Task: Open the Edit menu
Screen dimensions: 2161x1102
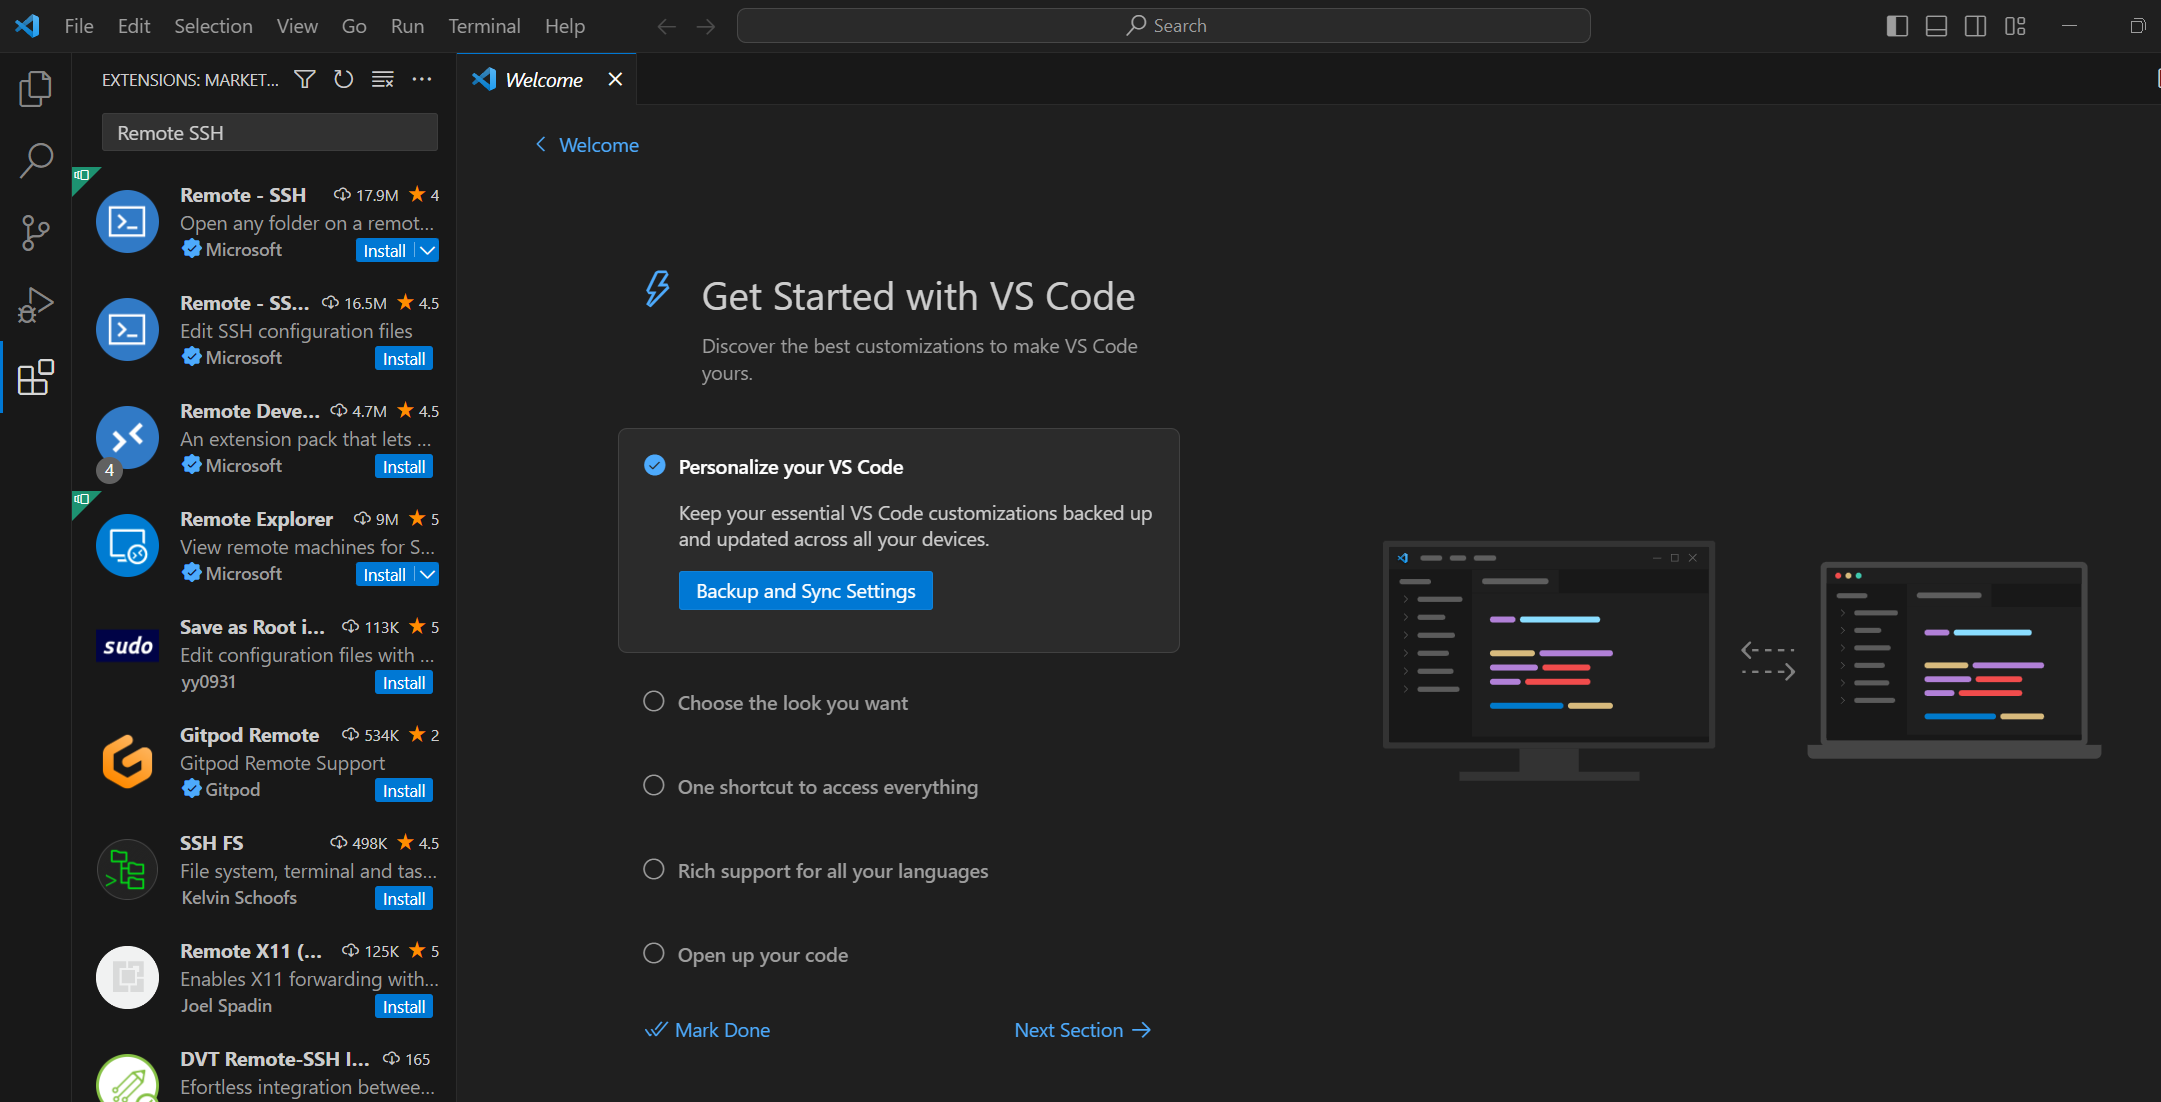Action: click(134, 26)
